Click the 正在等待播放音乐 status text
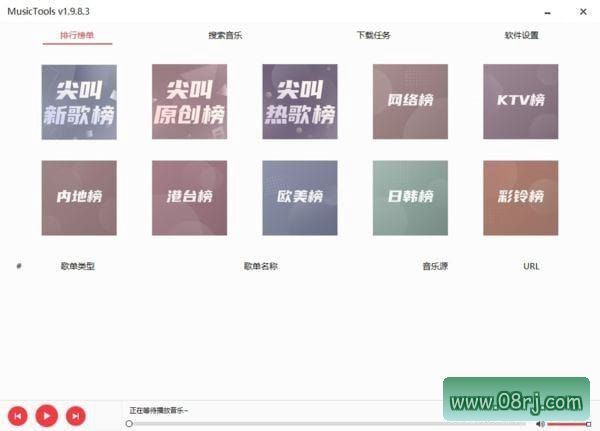The width and height of the screenshot is (600, 431). click(x=158, y=411)
